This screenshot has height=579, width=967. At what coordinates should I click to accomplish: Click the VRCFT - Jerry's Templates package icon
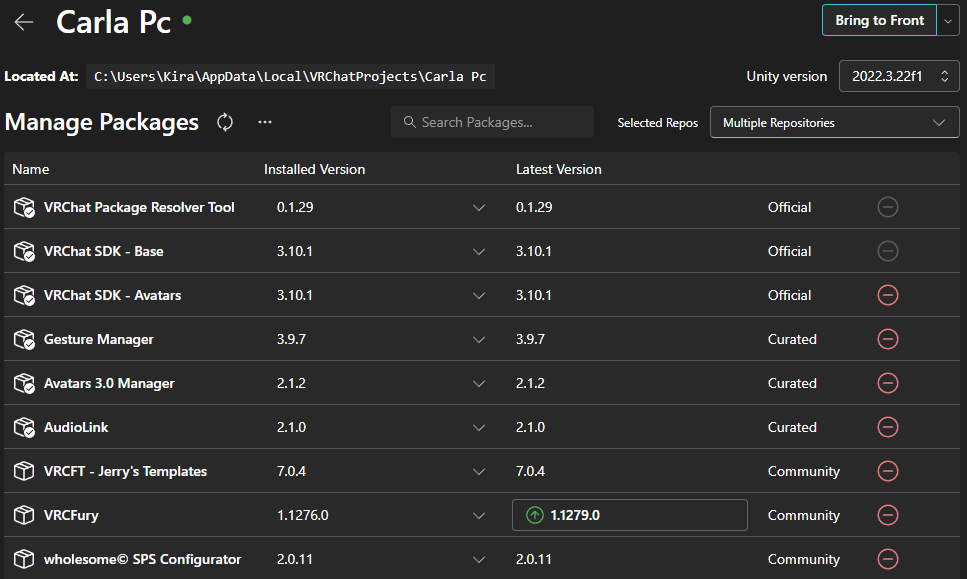(24, 471)
